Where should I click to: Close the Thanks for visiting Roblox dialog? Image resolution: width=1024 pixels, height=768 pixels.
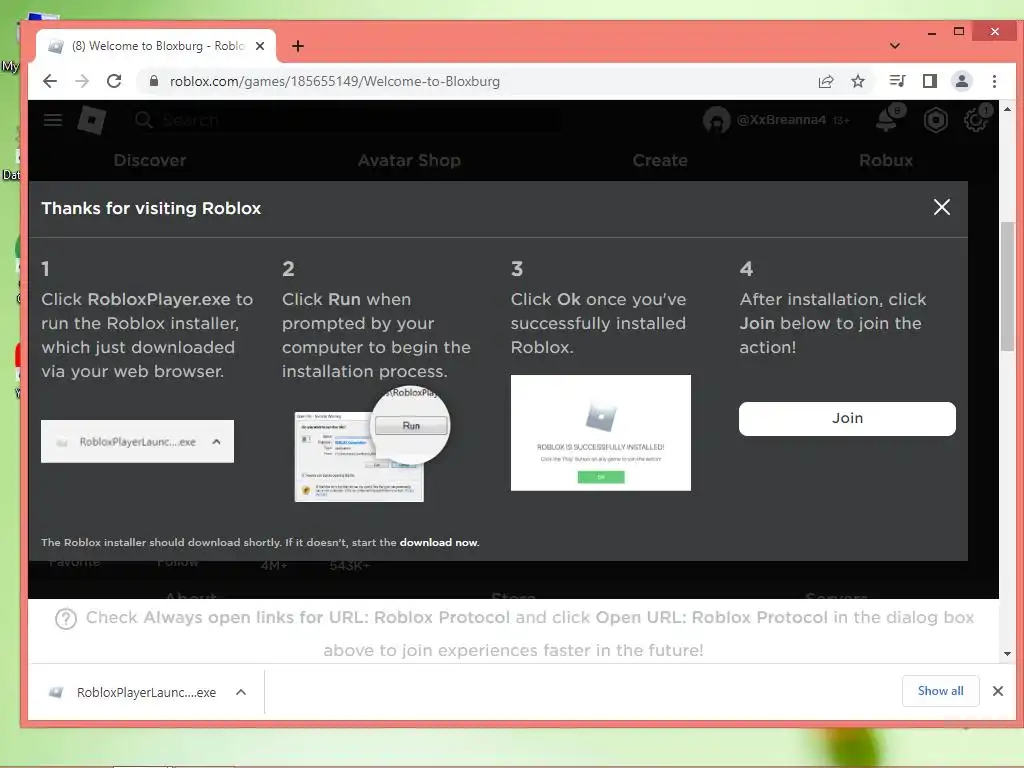pos(942,207)
